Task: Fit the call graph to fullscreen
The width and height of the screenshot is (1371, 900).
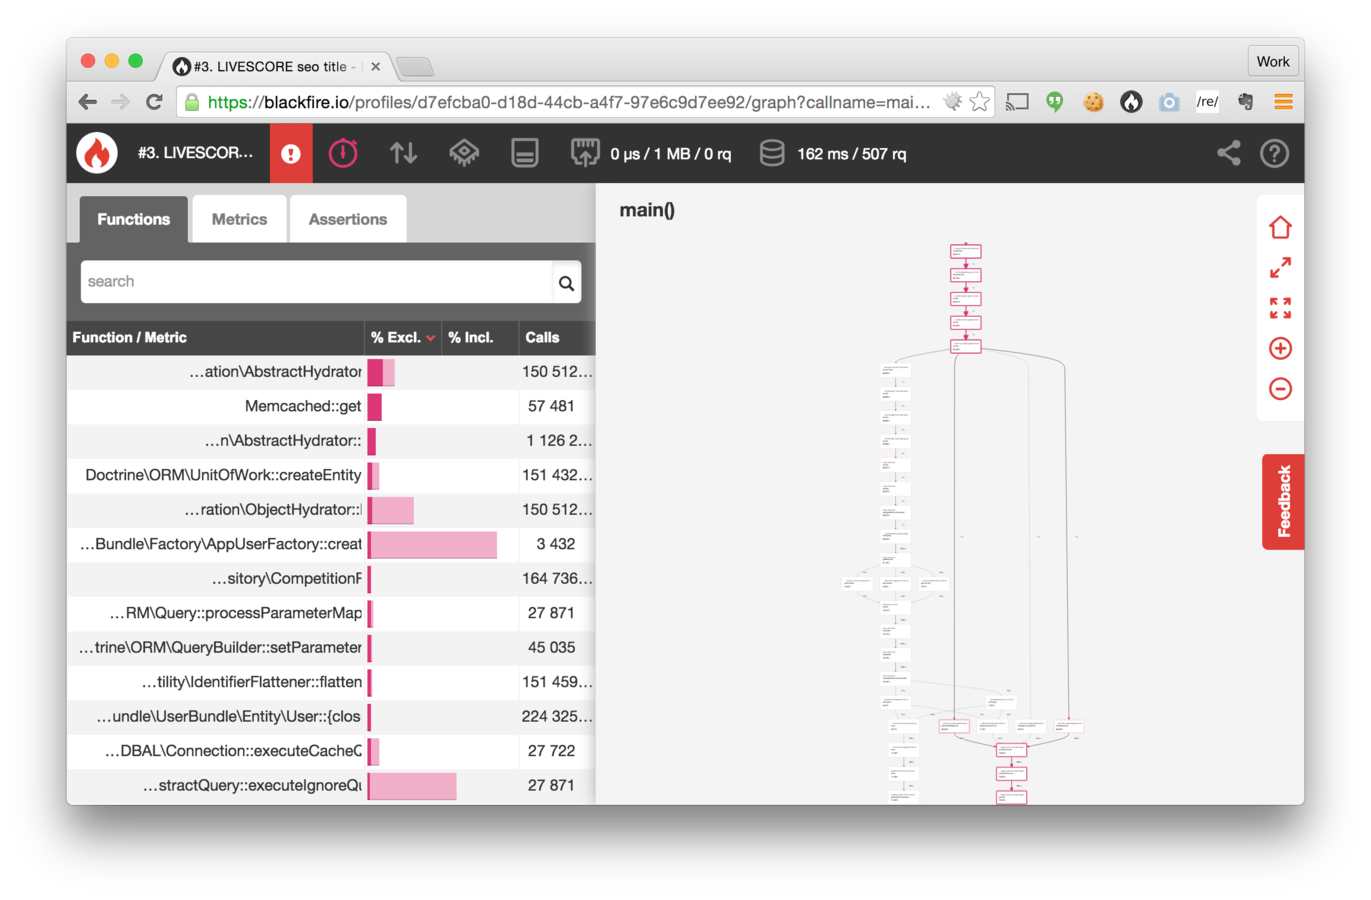Action: click(1280, 308)
